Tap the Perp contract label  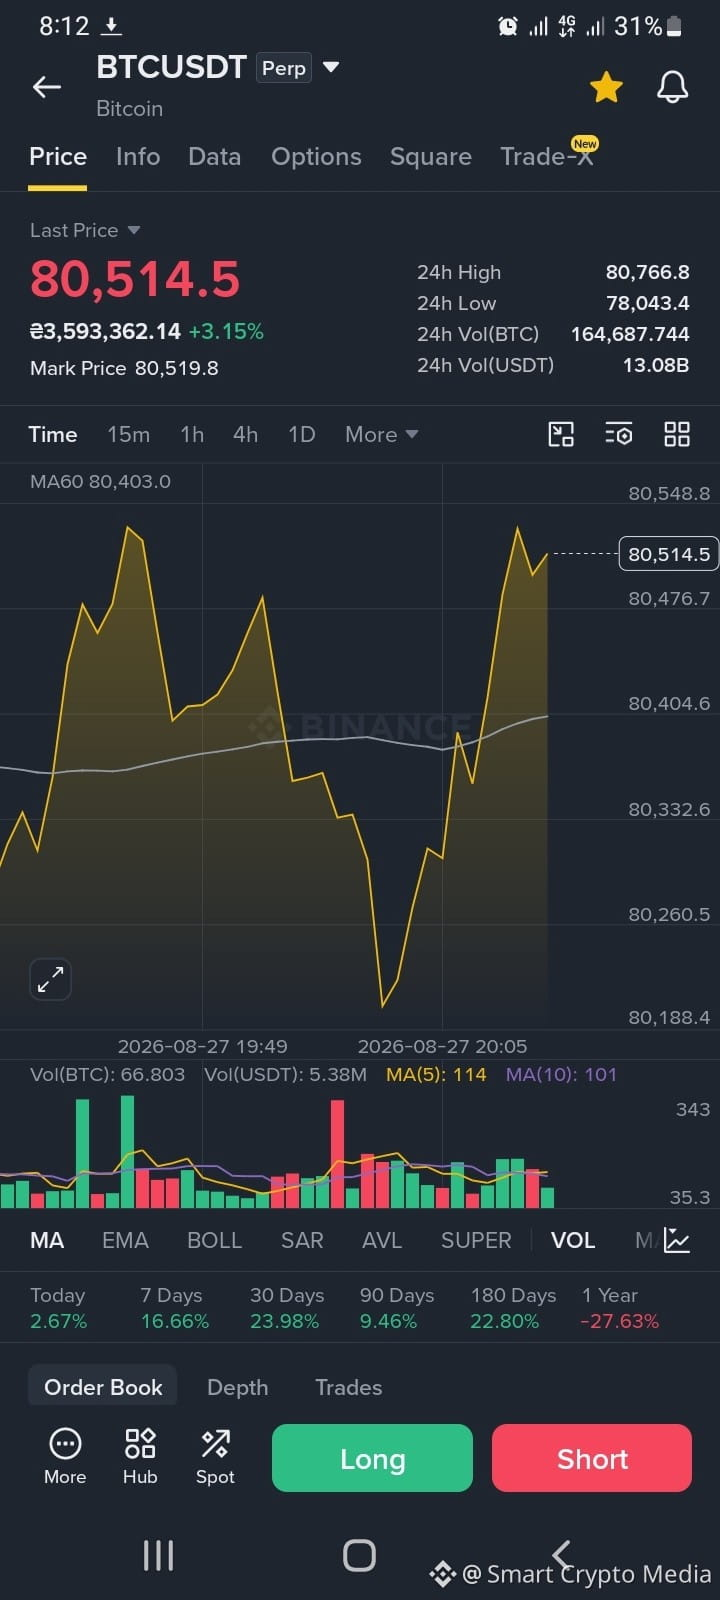tap(284, 68)
